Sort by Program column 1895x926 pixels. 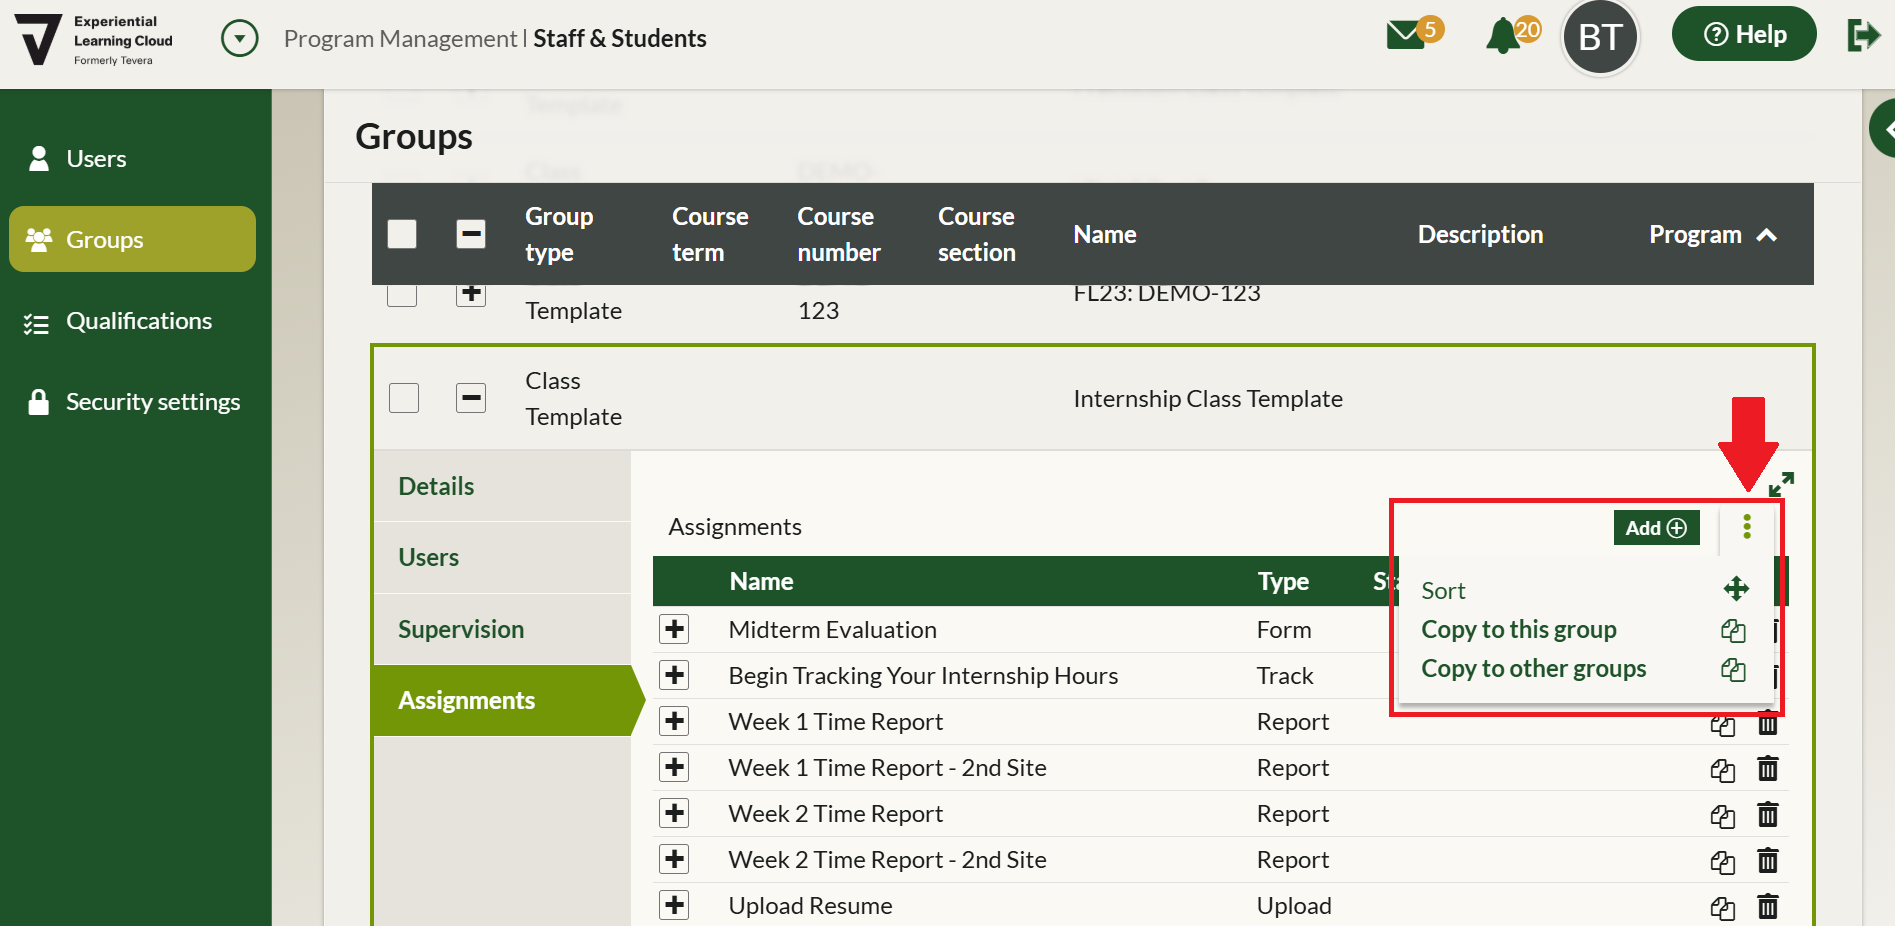(x=1712, y=234)
